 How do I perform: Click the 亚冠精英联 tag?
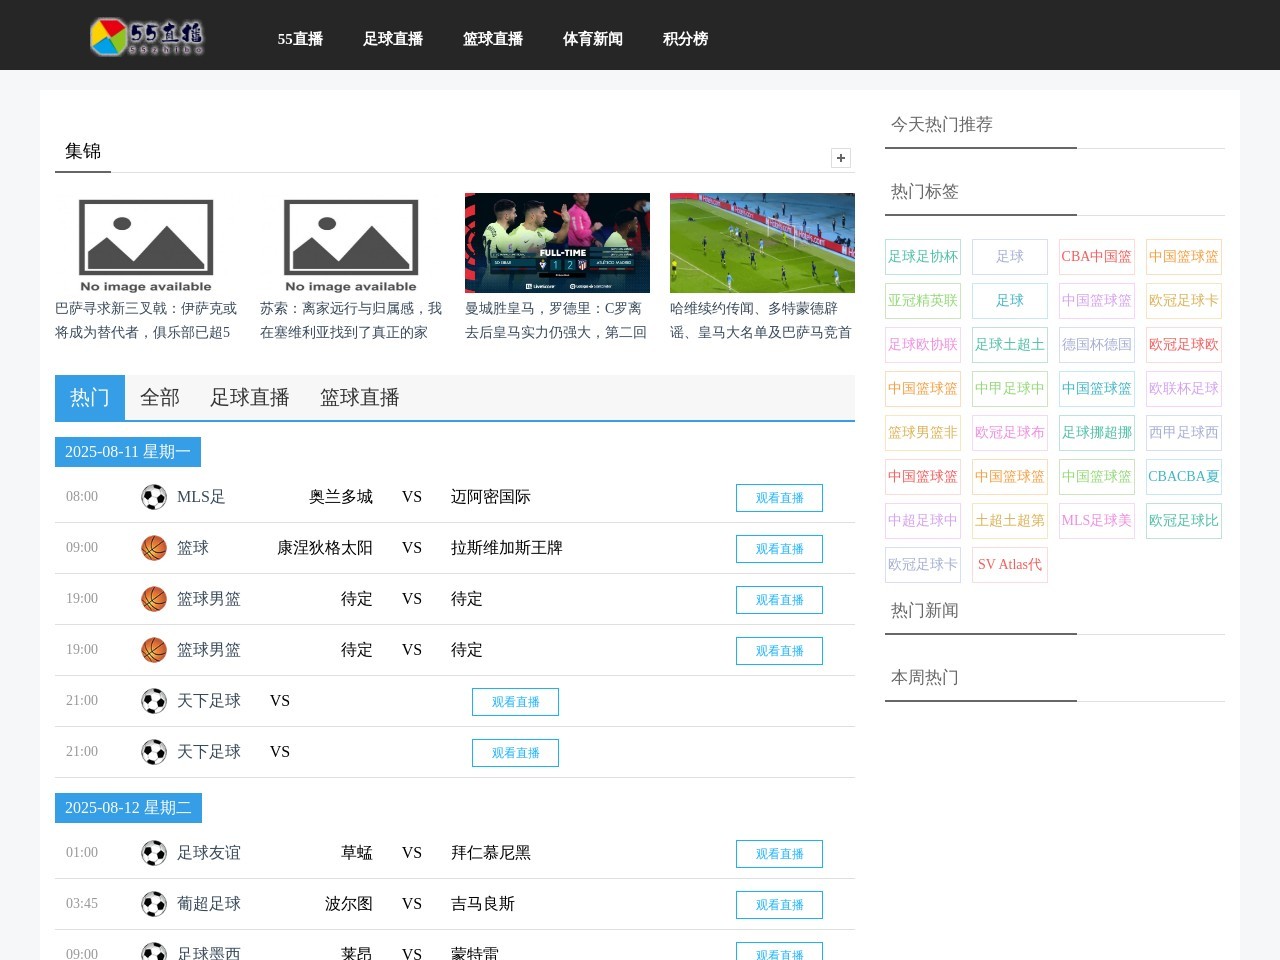(x=923, y=301)
